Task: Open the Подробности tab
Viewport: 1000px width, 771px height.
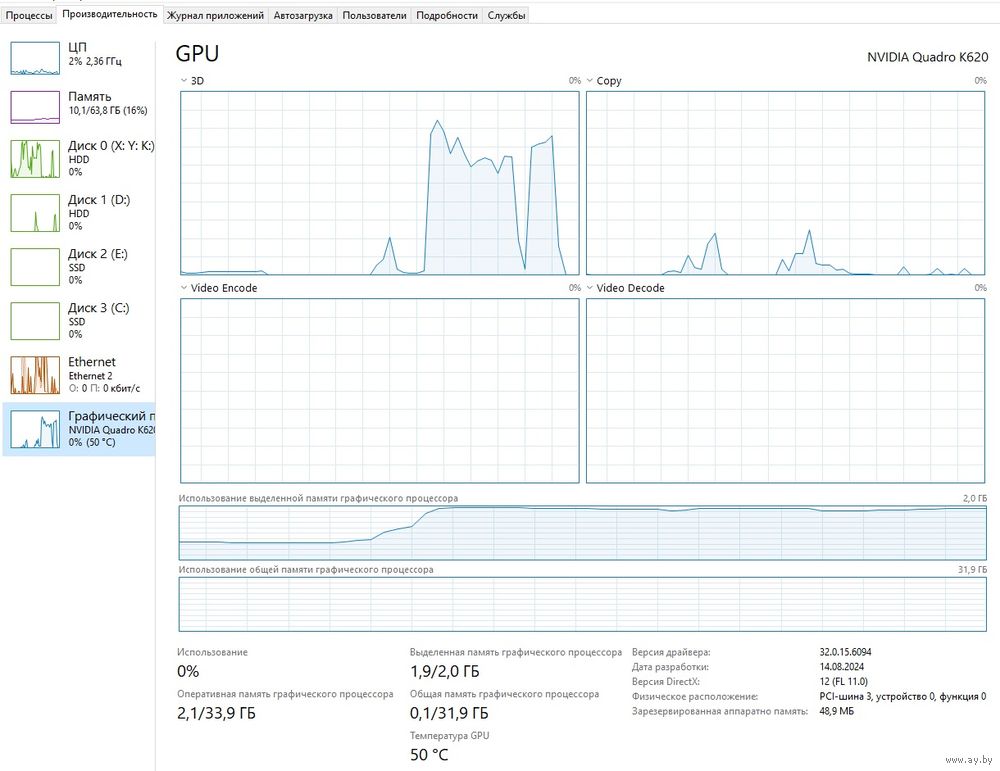Action: (x=446, y=16)
